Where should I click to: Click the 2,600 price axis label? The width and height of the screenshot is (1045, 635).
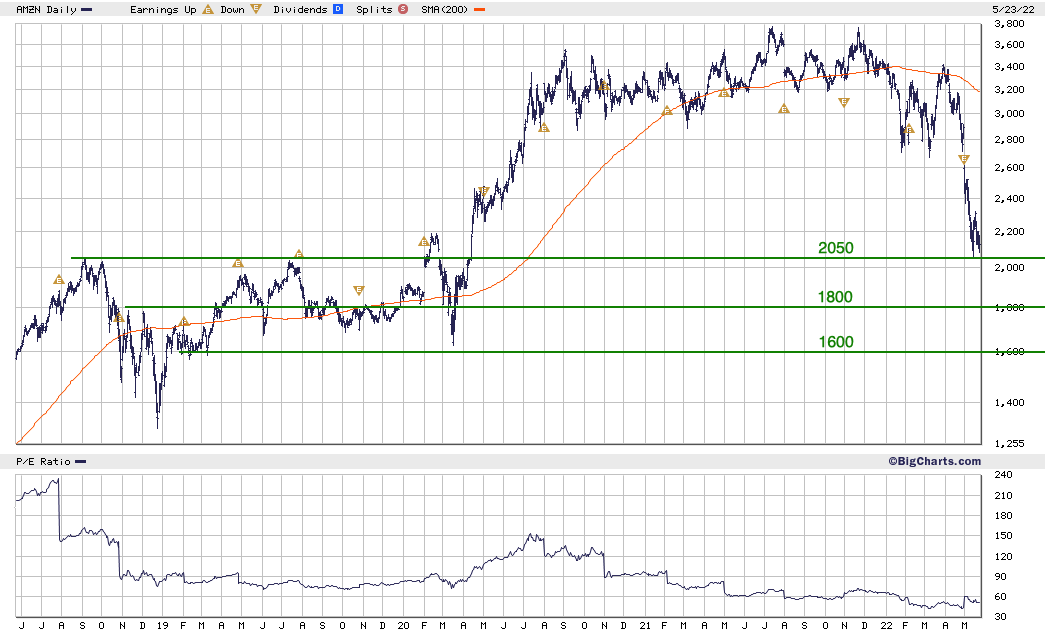1009,168
